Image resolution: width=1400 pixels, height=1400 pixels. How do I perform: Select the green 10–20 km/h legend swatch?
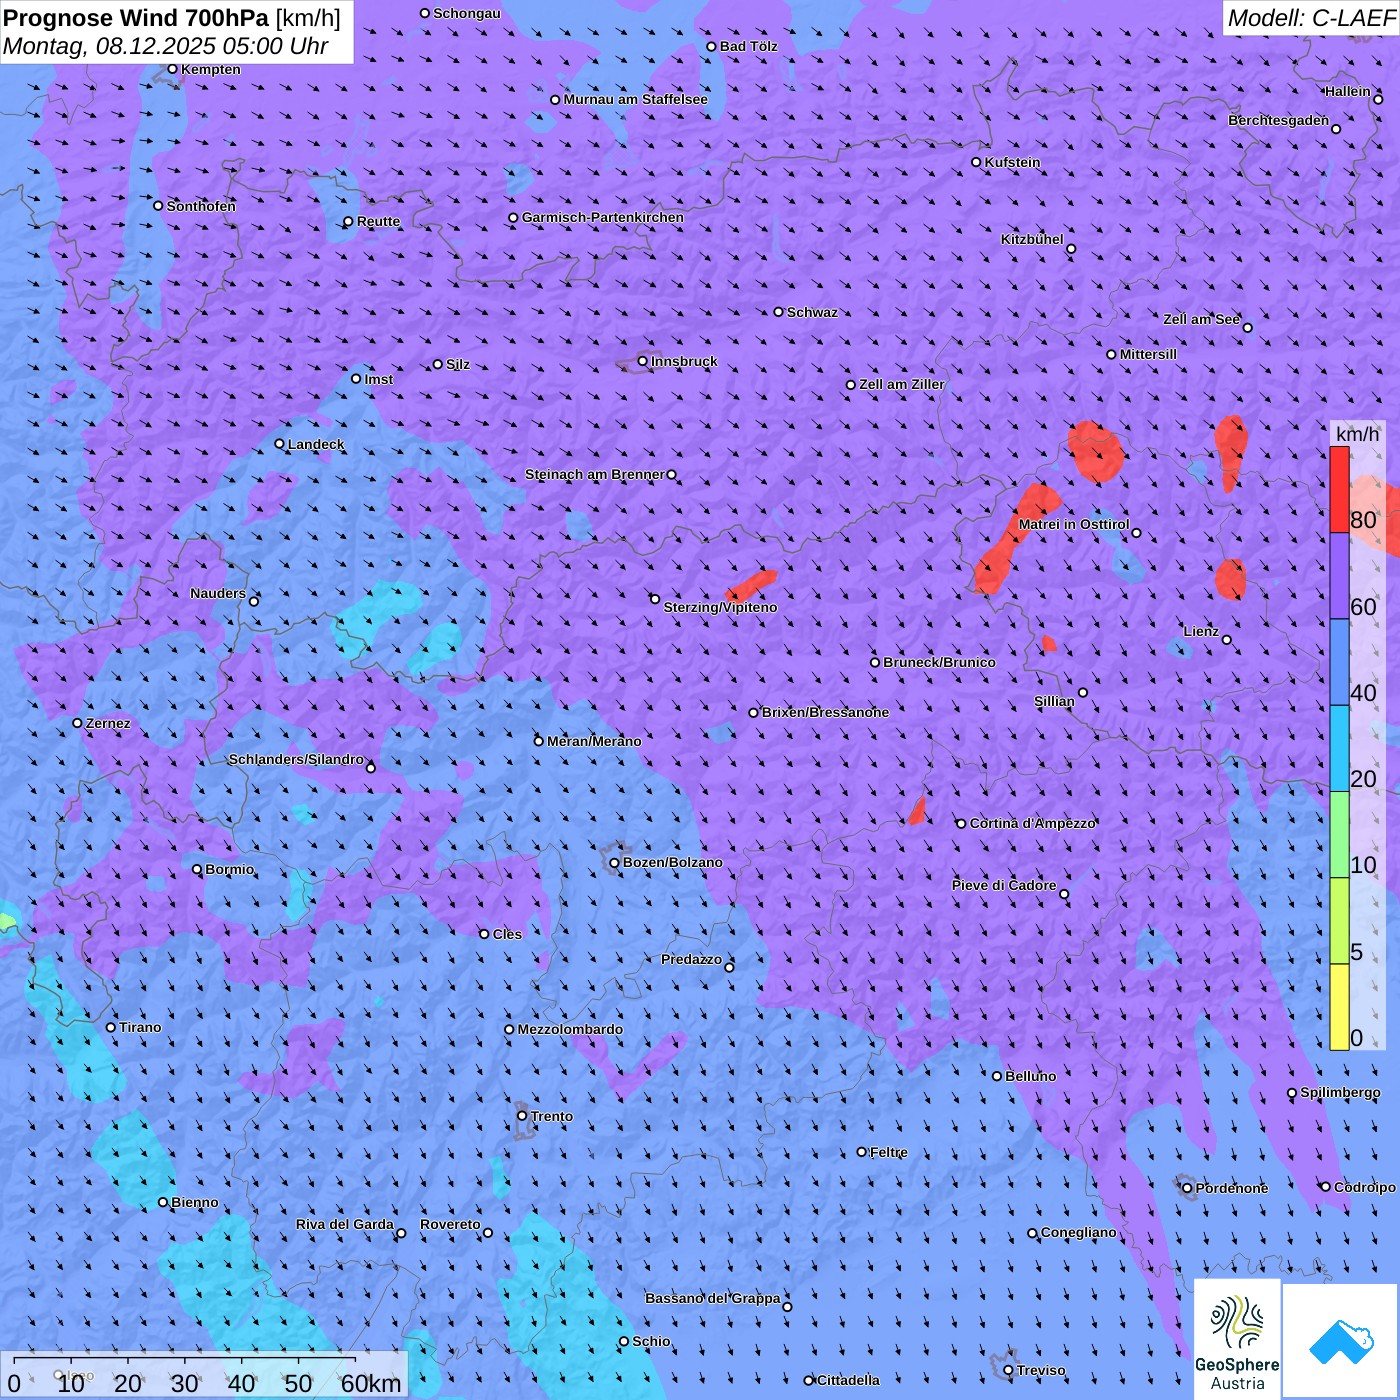tap(1339, 834)
